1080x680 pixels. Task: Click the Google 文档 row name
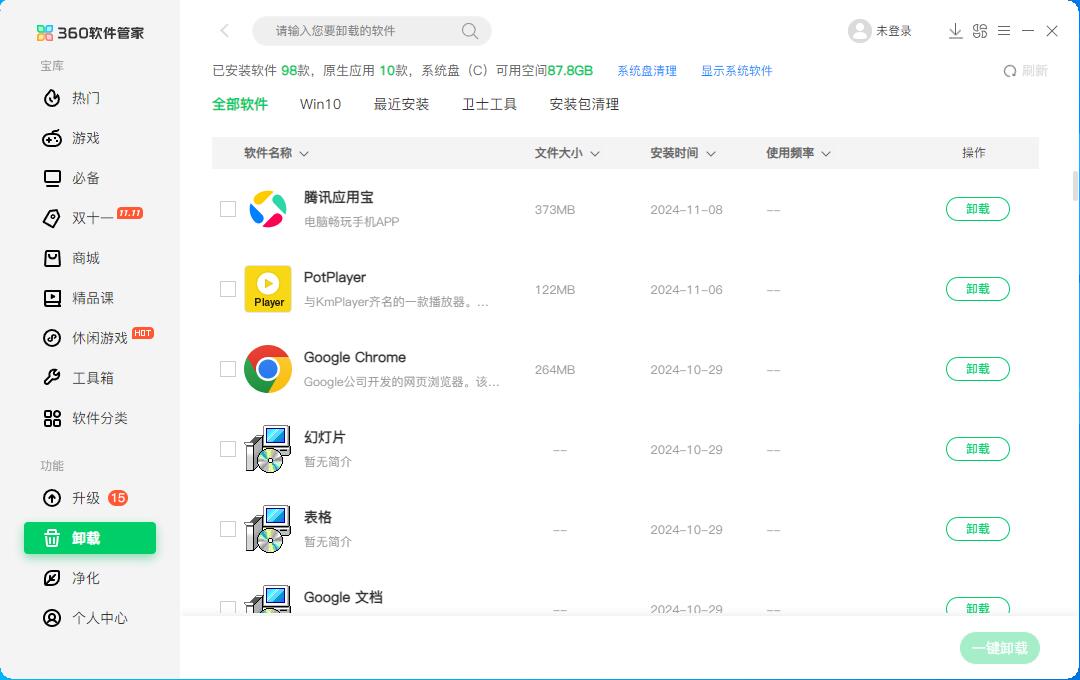click(x=343, y=597)
